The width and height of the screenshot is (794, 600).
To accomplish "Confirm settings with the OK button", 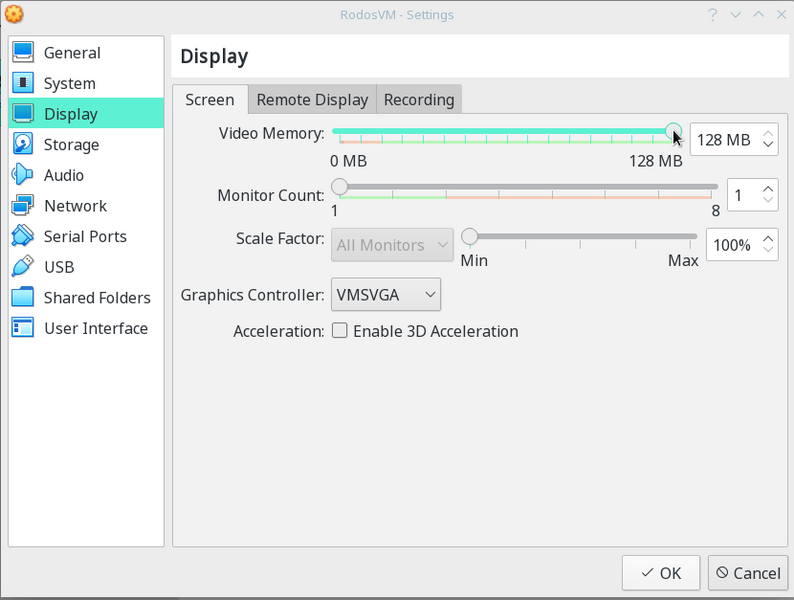I will pyautogui.click(x=660, y=573).
